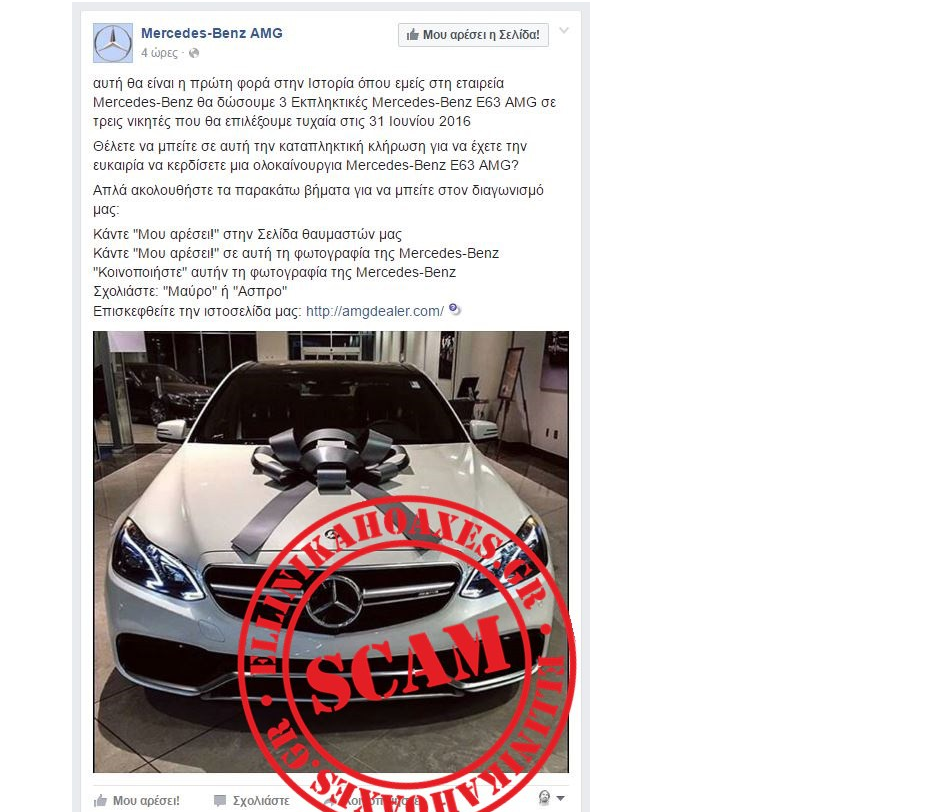Click the red SCAM stamp overlay
The image size is (932, 812).
coord(407,654)
